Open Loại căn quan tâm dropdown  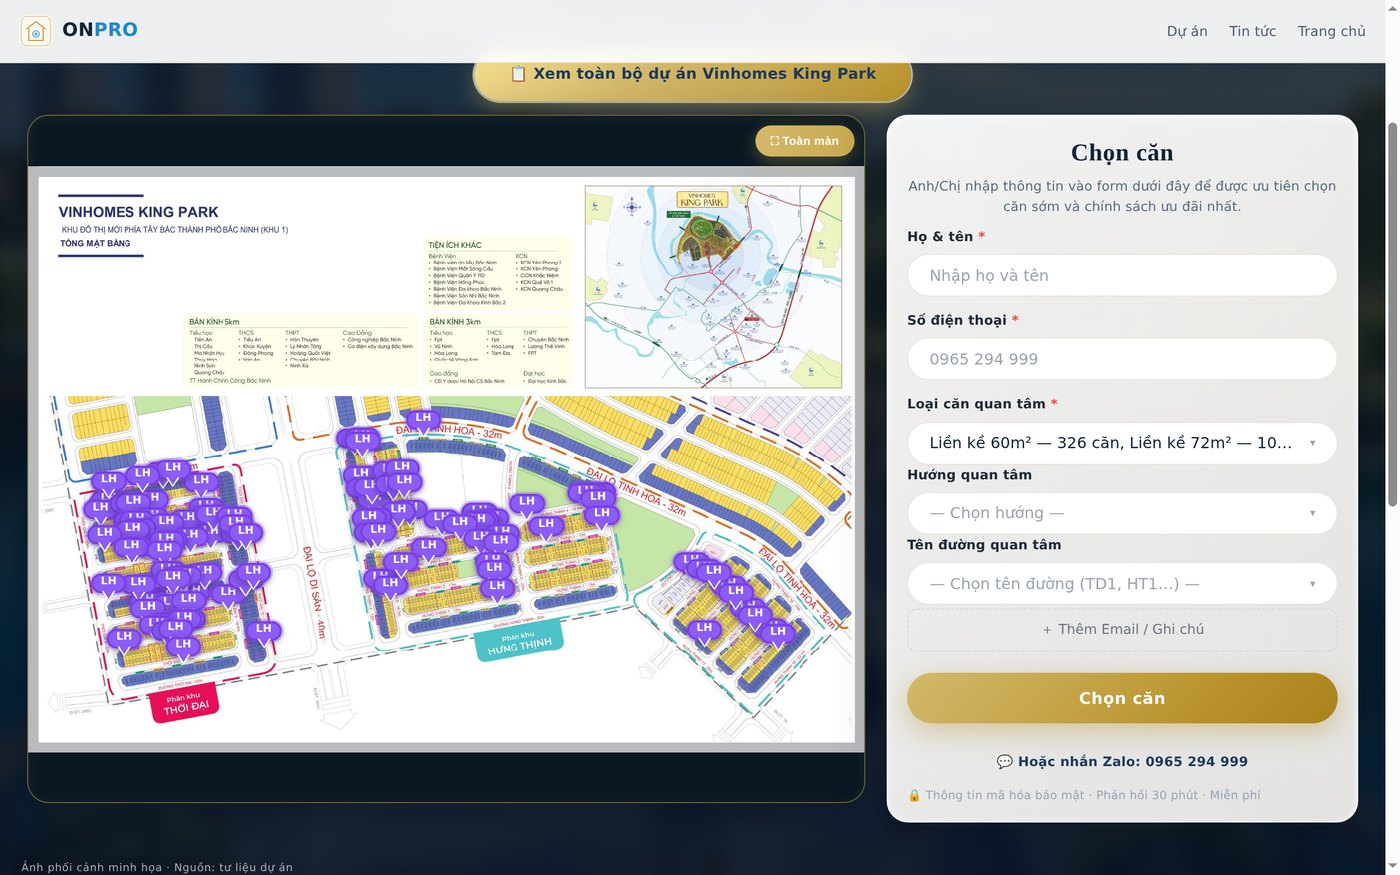click(1122, 443)
